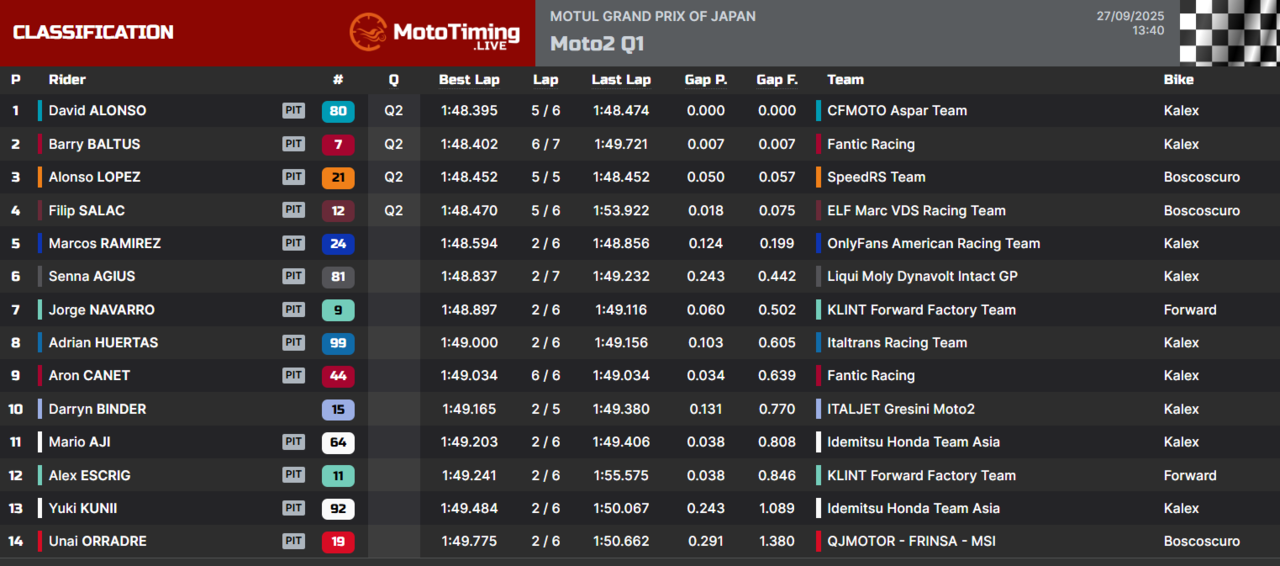This screenshot has width=1280, height=566.
Task: Click rider name Marcos RAMIREZ
Action: [x=104, y=243]
